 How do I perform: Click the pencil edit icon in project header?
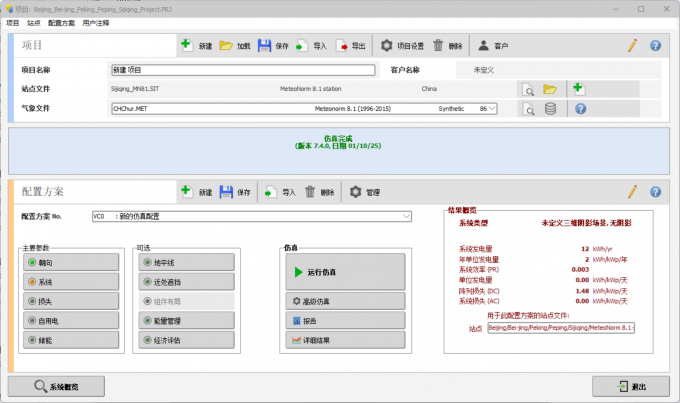(x=632, y=45)
